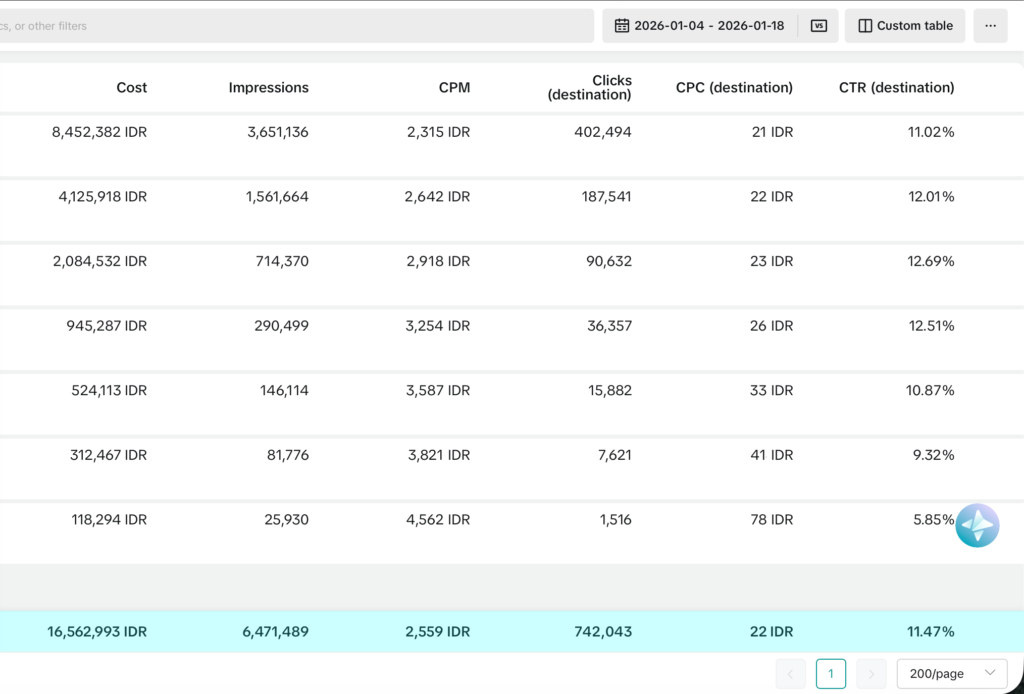Viewport: 1024px width, 694px height.
Task: Sort by CTR (destination) column header
Action: [x=896, y=88]
